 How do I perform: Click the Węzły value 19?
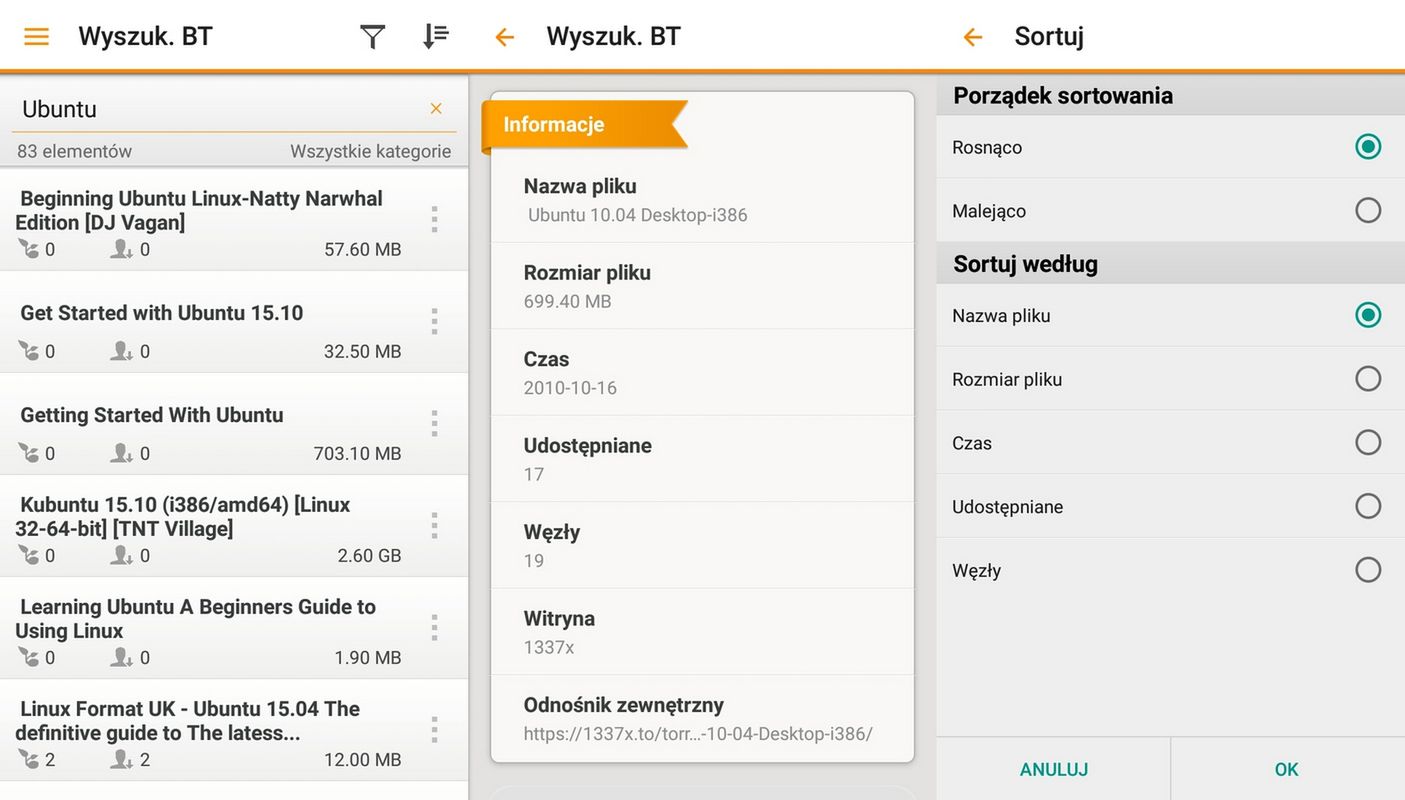pyautogui.click(x=534, y=561)
